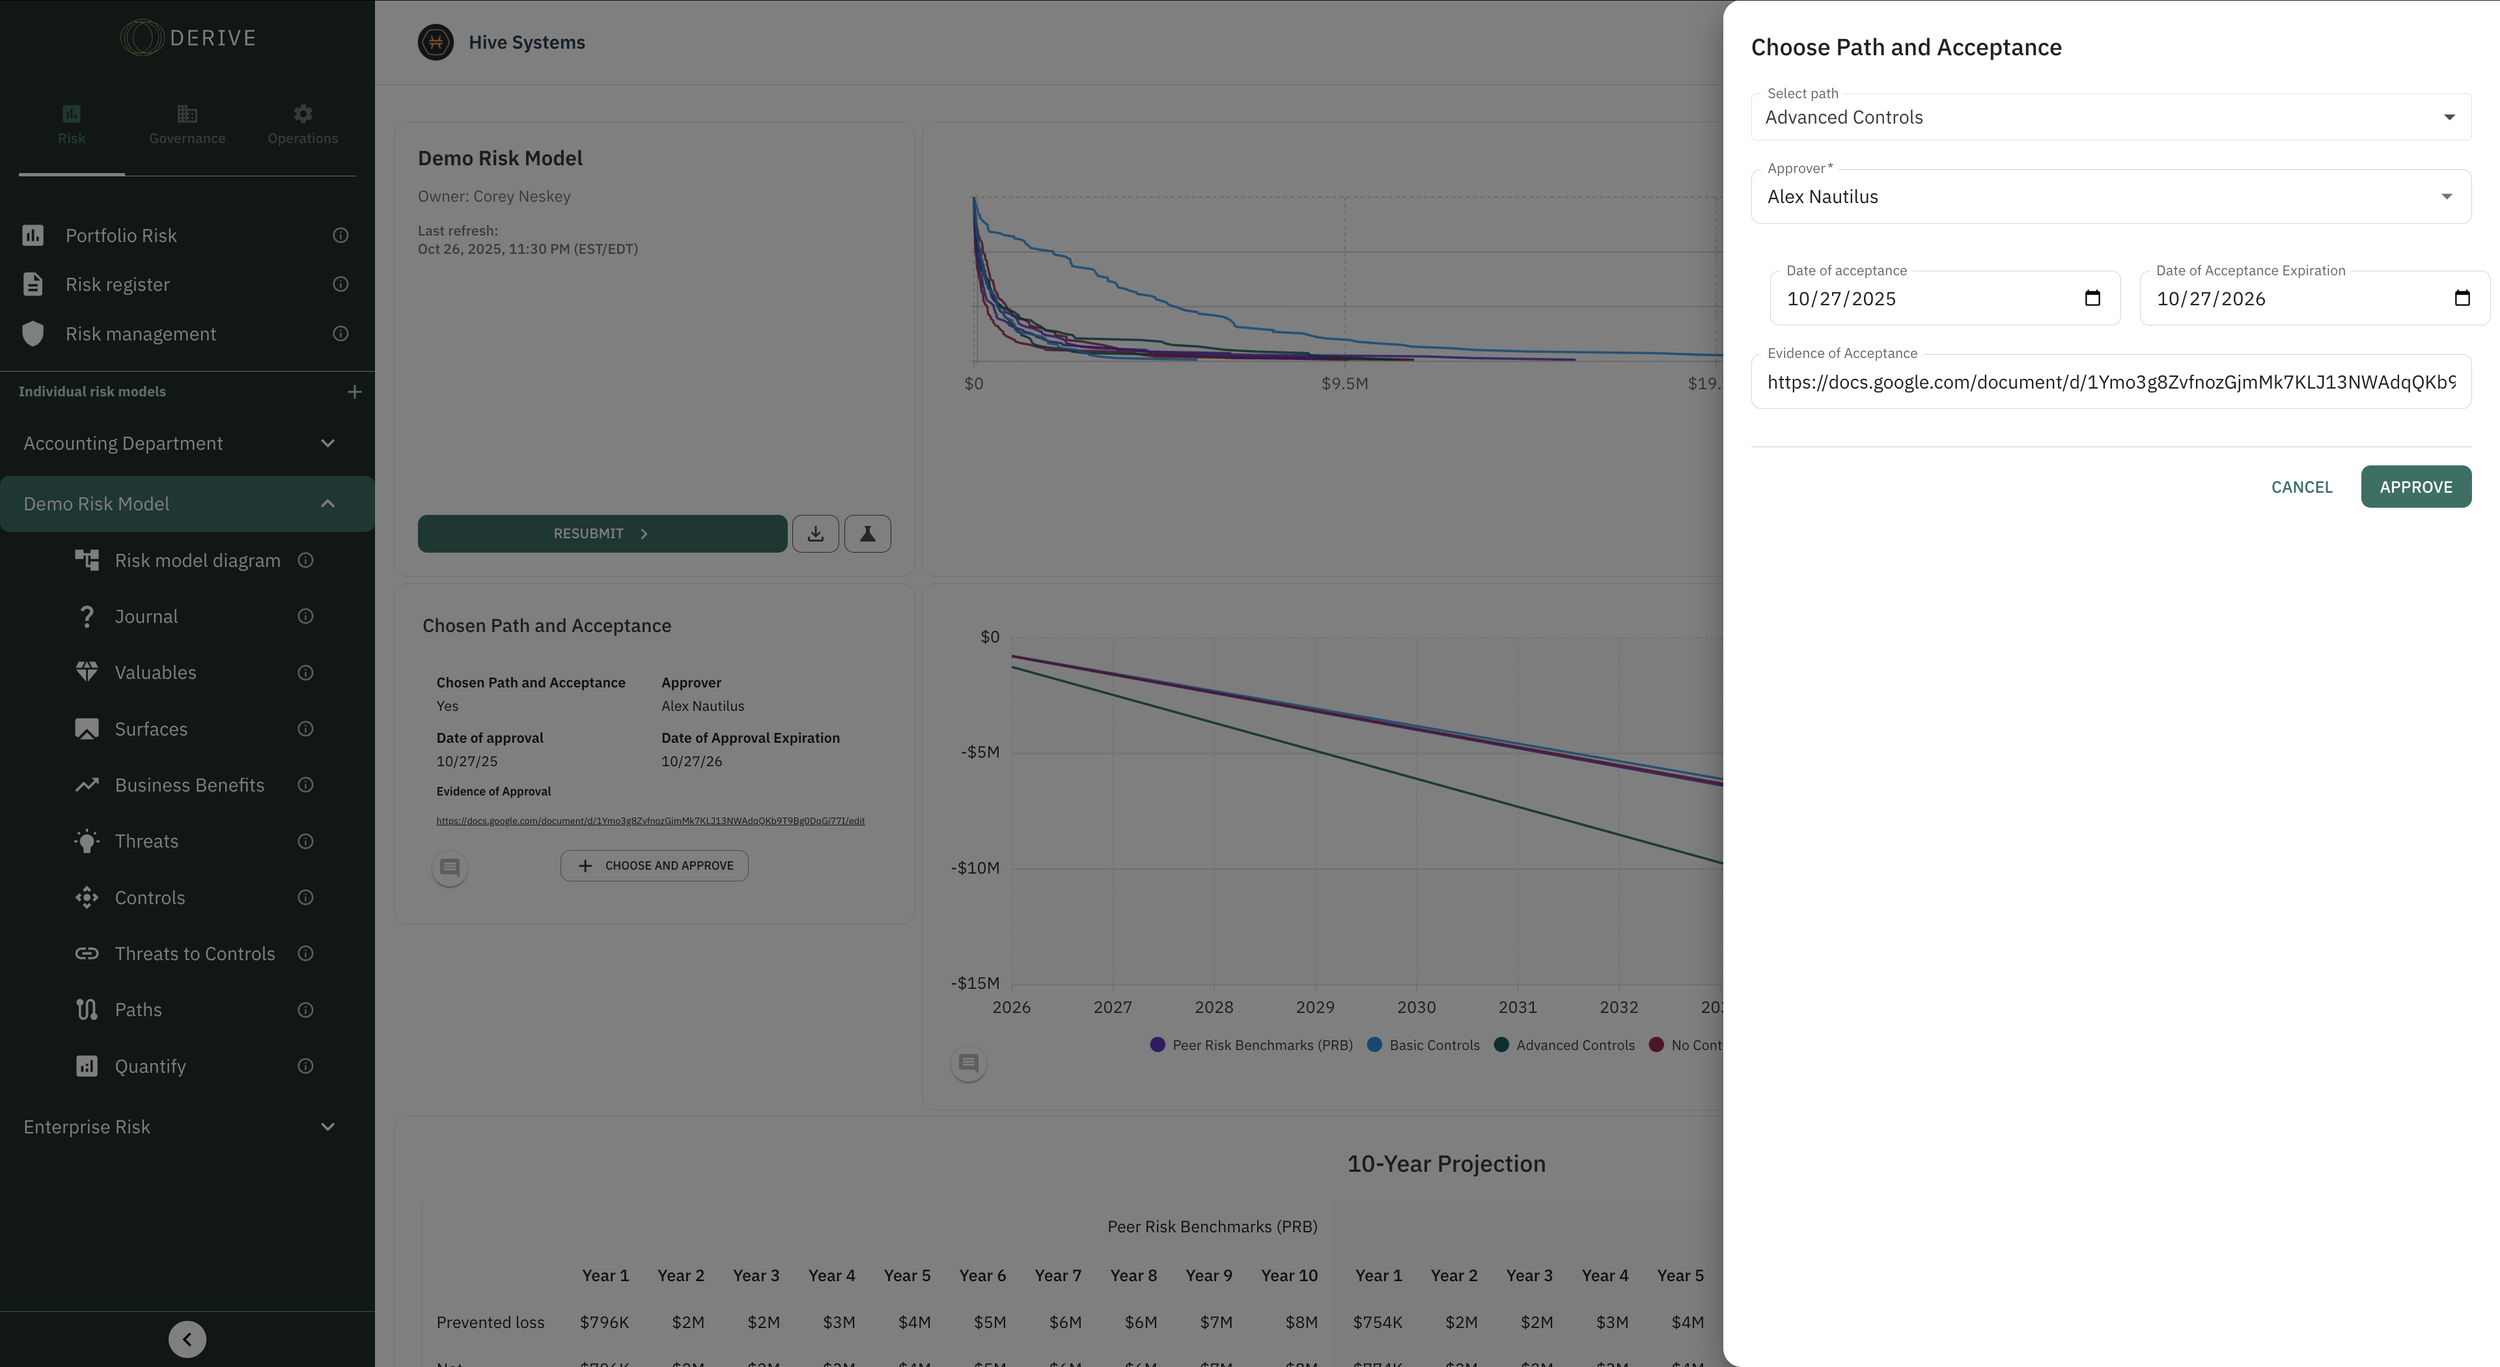Click the Advanced Controls legend color dot
The width and height of the screenshot is (2500, 1367).
point(1501,1045)
